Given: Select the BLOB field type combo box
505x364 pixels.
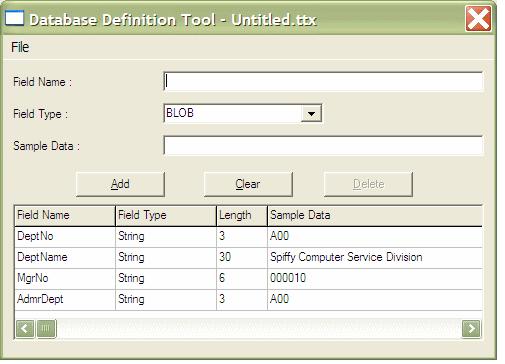Looking at the screenshot, I should point(243,113).
